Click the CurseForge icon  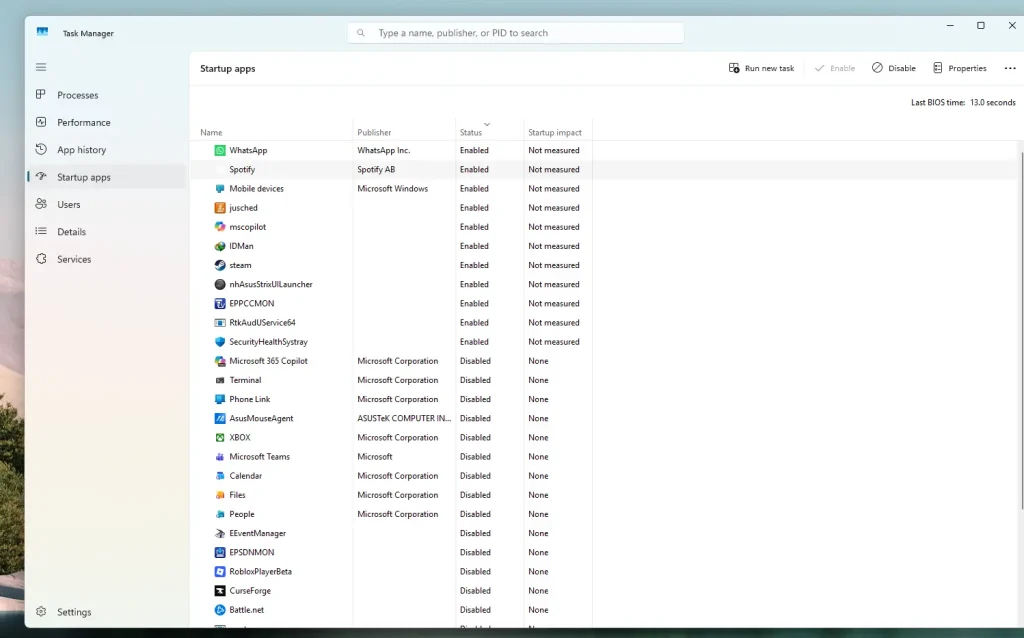[x=220, y=590]
